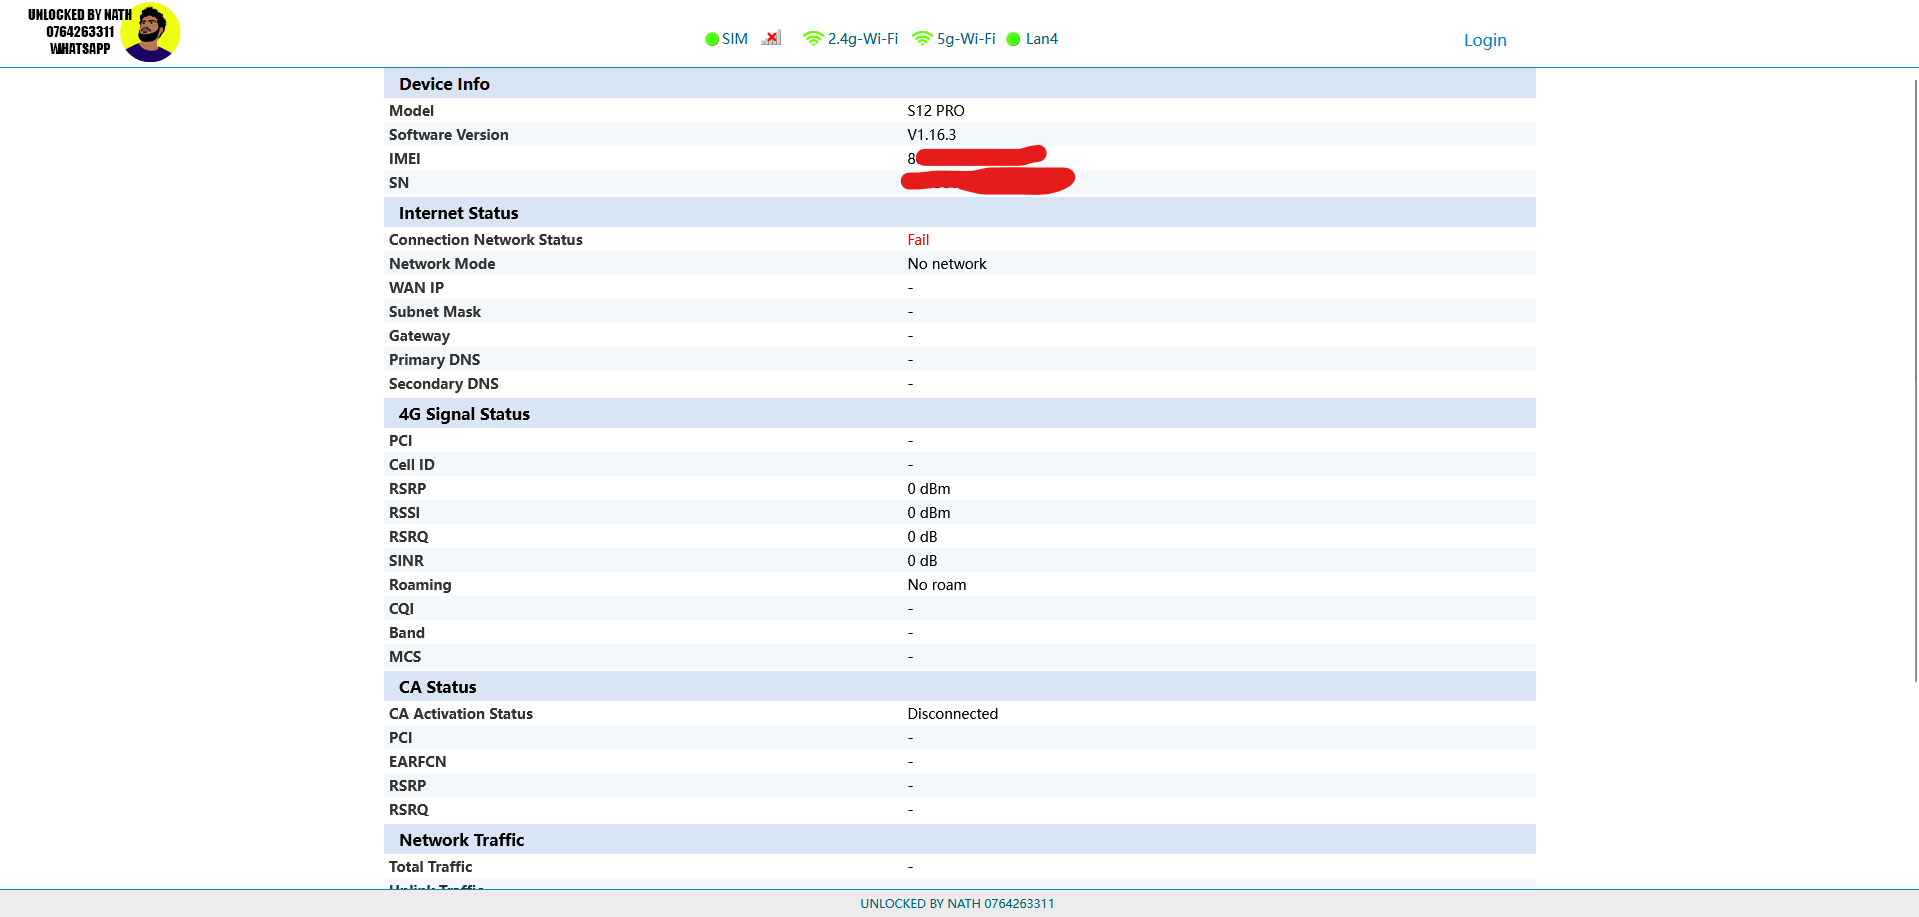Click the mobile signal bars icon with red X

[771, 38]
